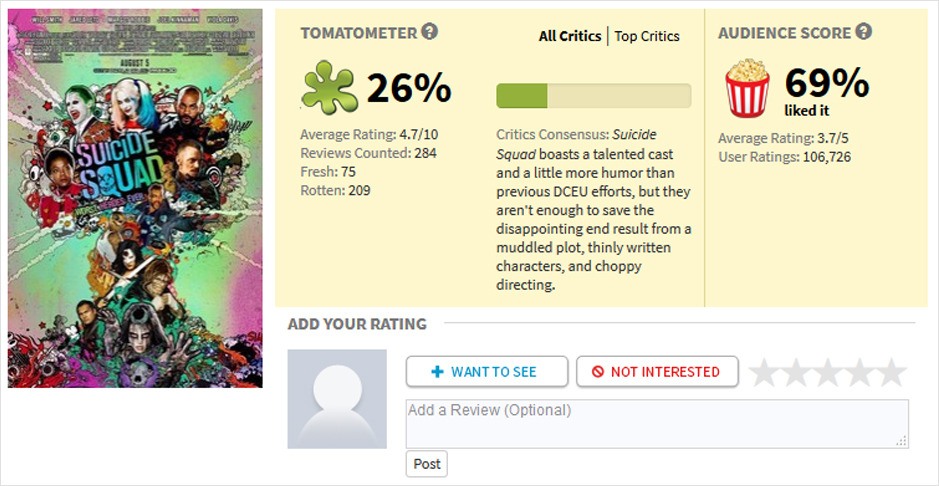Click the gray user avatar placeholder
Image resolution: width=939 pixels, height=486 pixels.
[337, 399]
